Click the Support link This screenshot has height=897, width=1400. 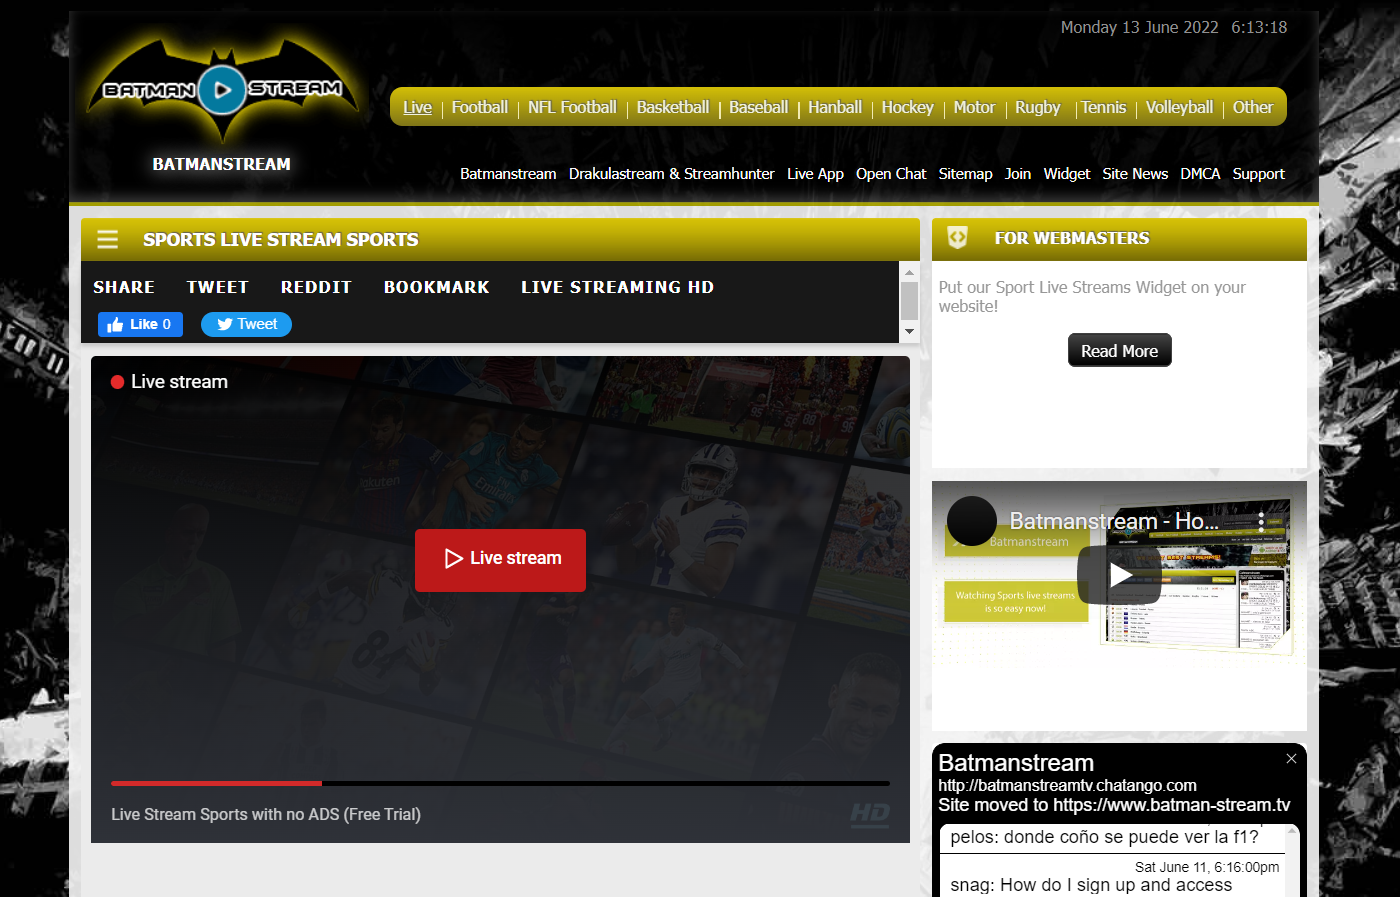tap(1258, 174)
